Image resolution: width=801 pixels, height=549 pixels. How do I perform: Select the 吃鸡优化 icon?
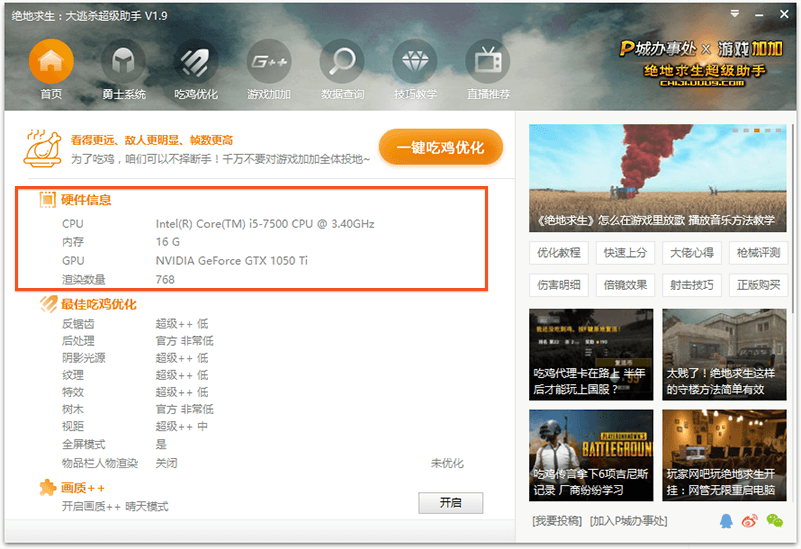coord(196,61)
